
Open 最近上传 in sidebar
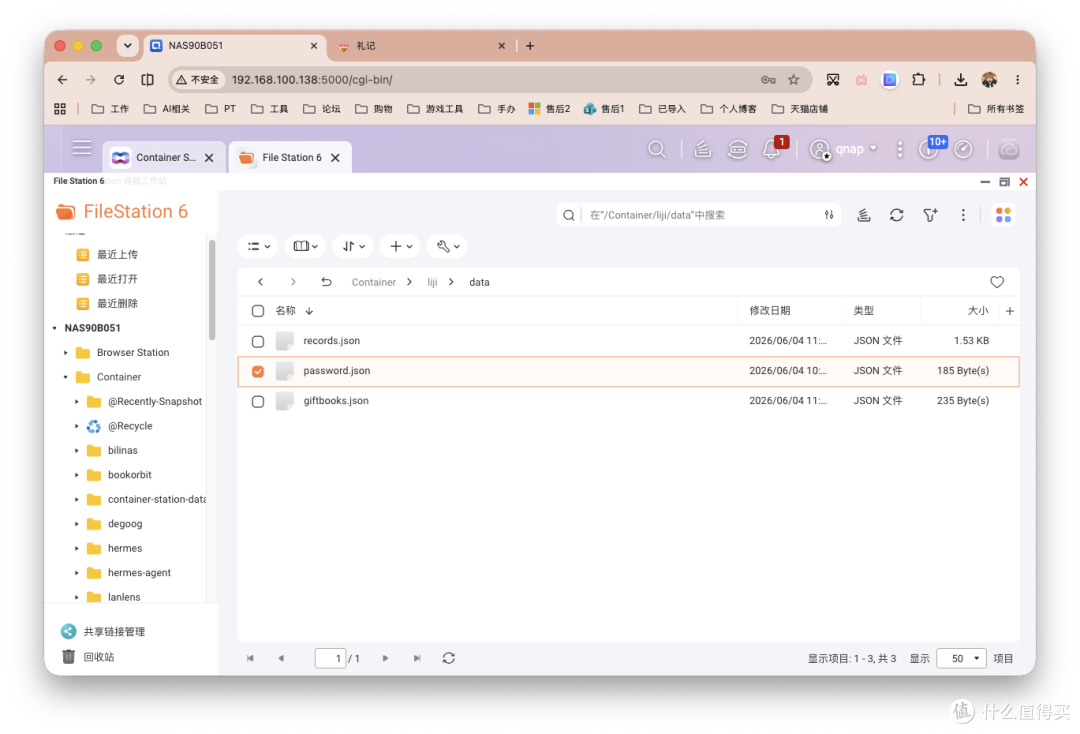117,255
